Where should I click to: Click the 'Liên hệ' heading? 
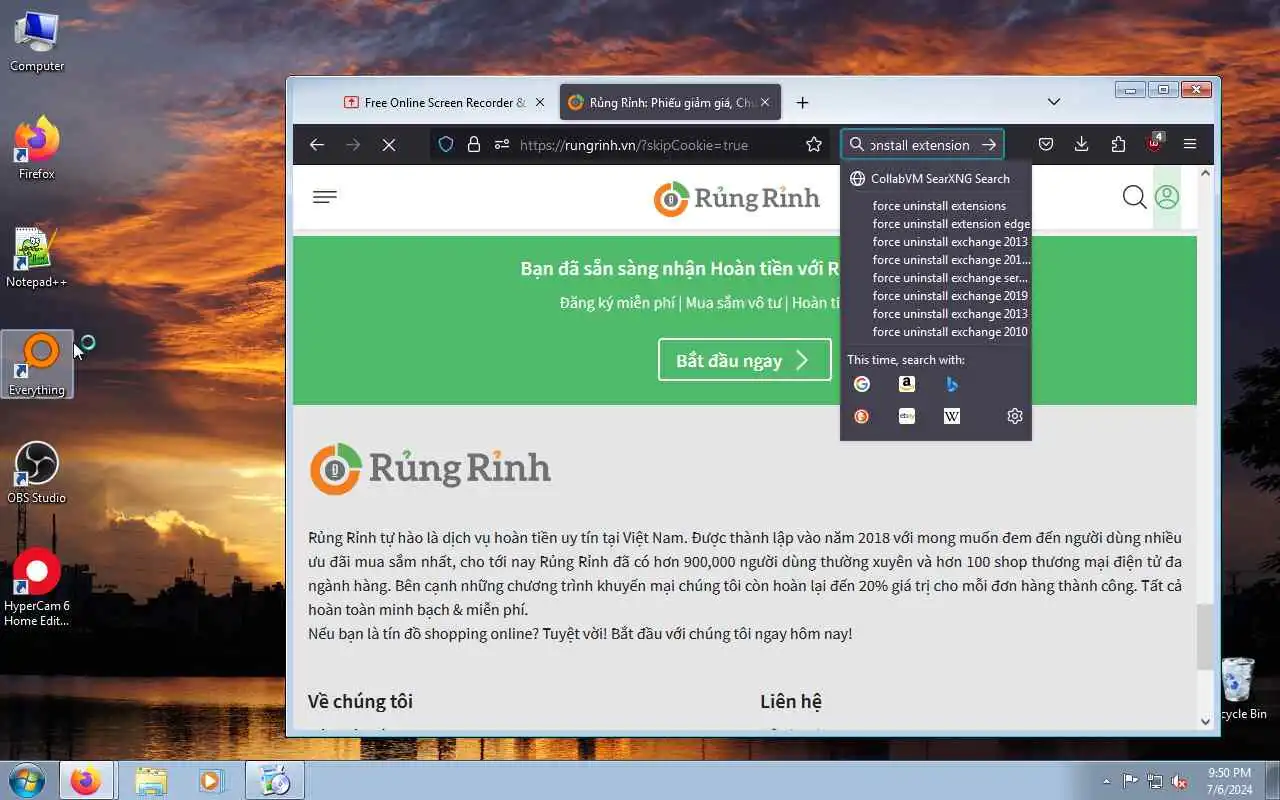pos(791,701)
